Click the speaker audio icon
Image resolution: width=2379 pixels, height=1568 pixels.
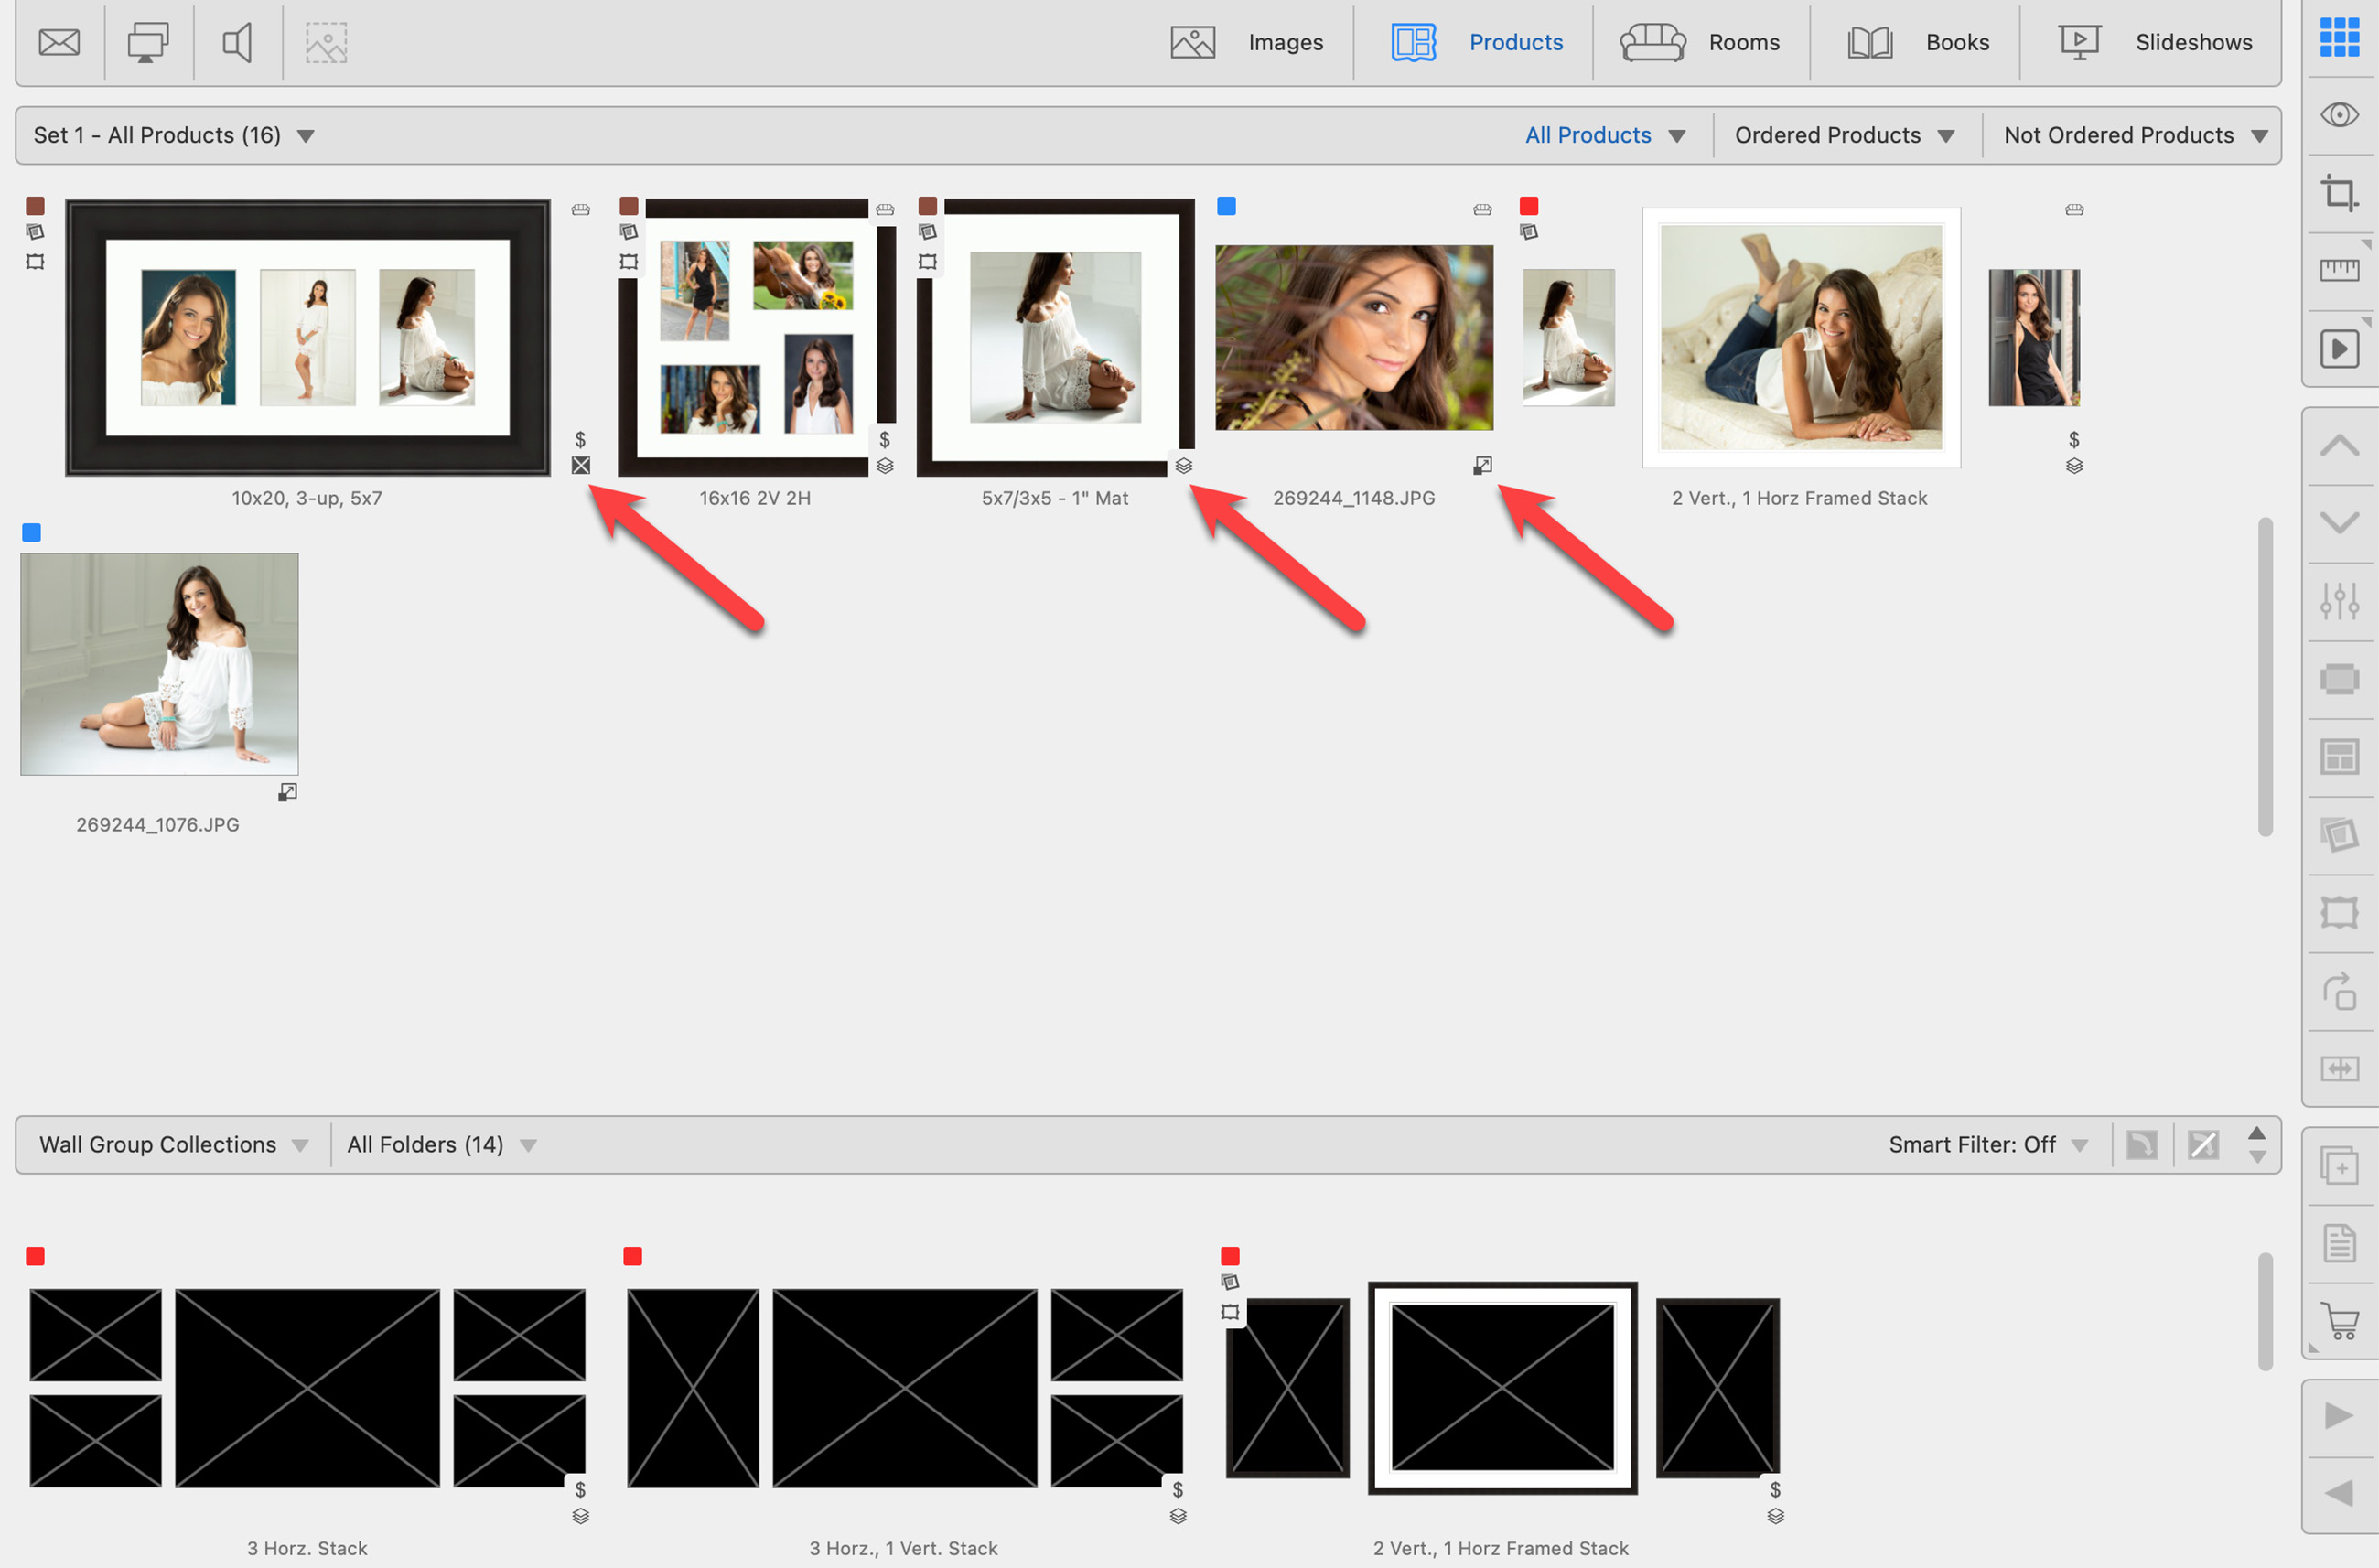[237, 42]
